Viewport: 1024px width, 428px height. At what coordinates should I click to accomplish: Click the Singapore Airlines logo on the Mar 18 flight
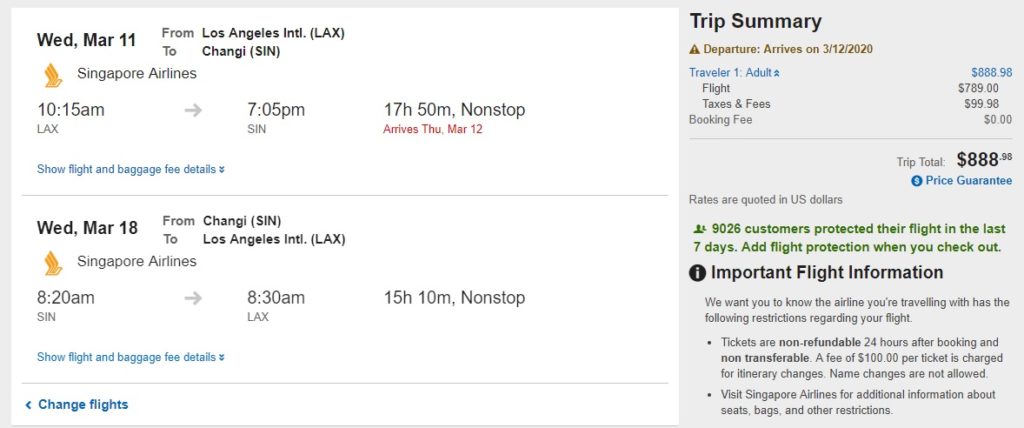pos(53,262)
